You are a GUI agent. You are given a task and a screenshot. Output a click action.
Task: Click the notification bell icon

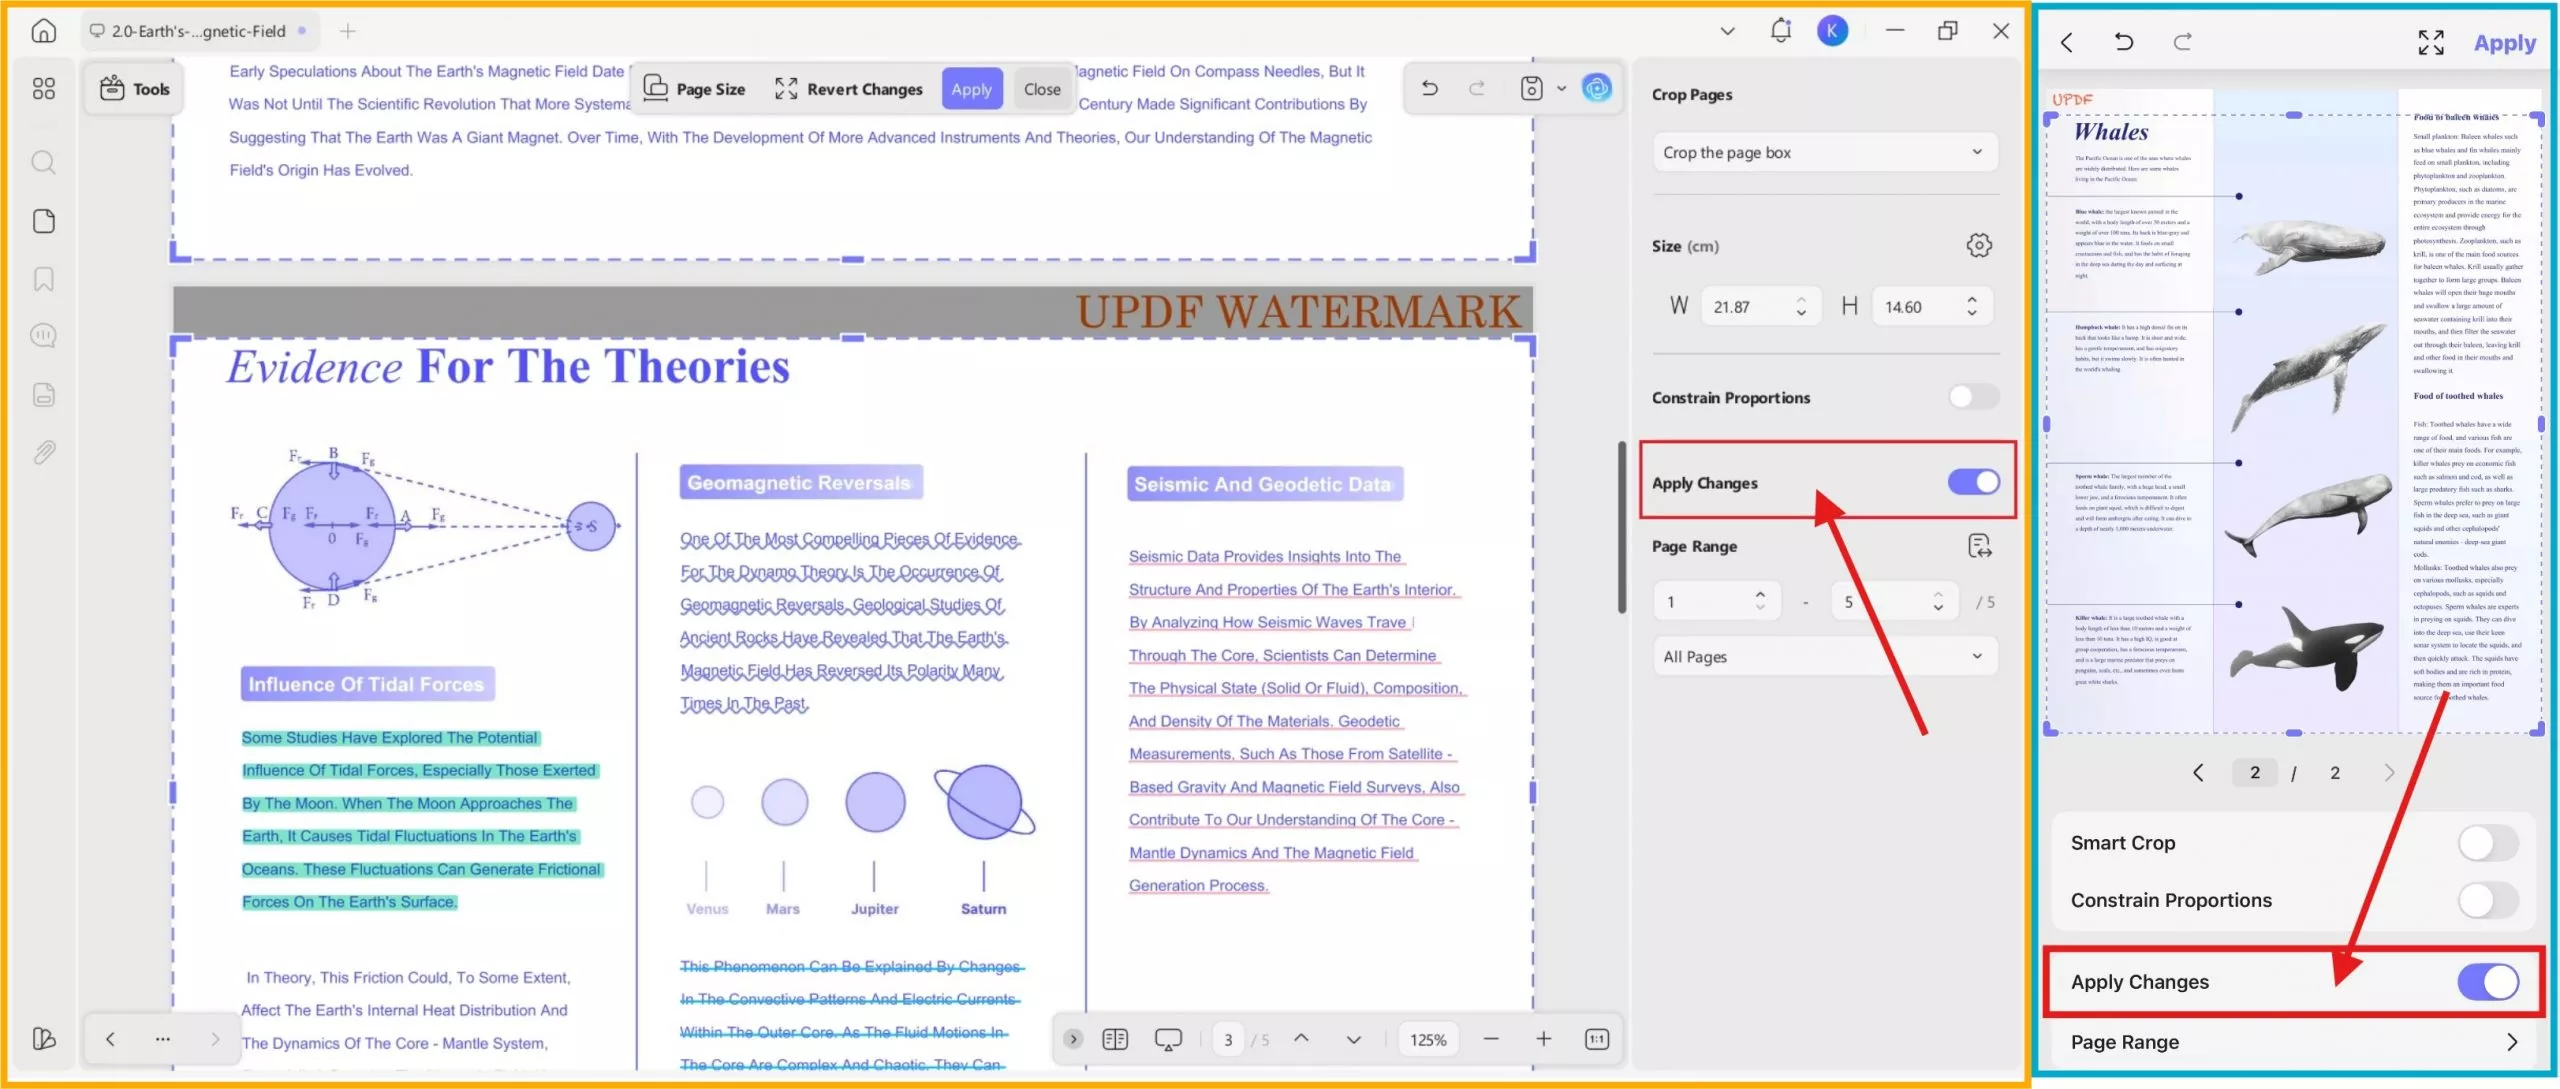pos(1781,31)
